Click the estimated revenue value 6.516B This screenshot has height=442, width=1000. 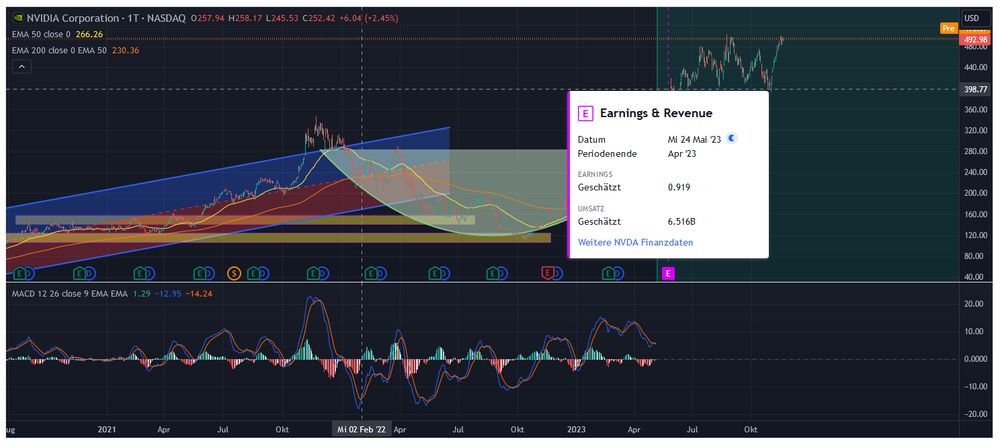click(x=682, y=221)
